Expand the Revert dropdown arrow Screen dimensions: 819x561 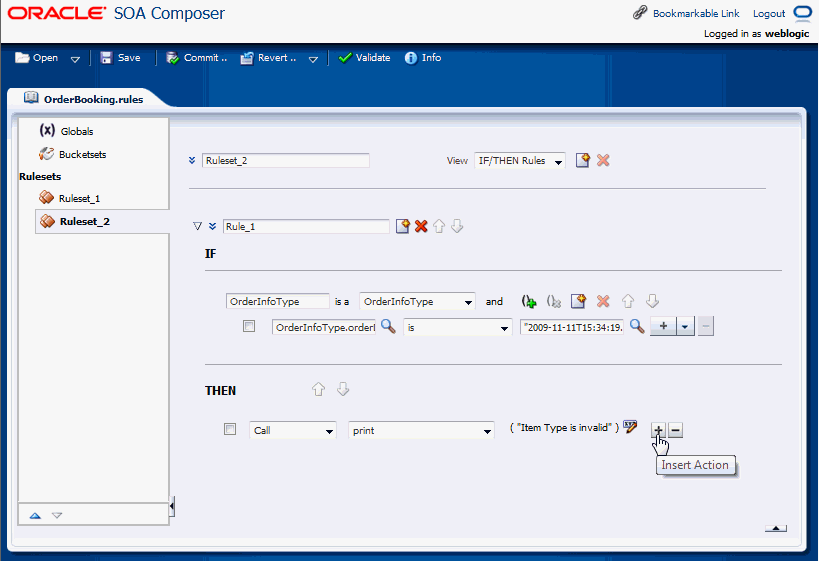click(x=313, y=59)
